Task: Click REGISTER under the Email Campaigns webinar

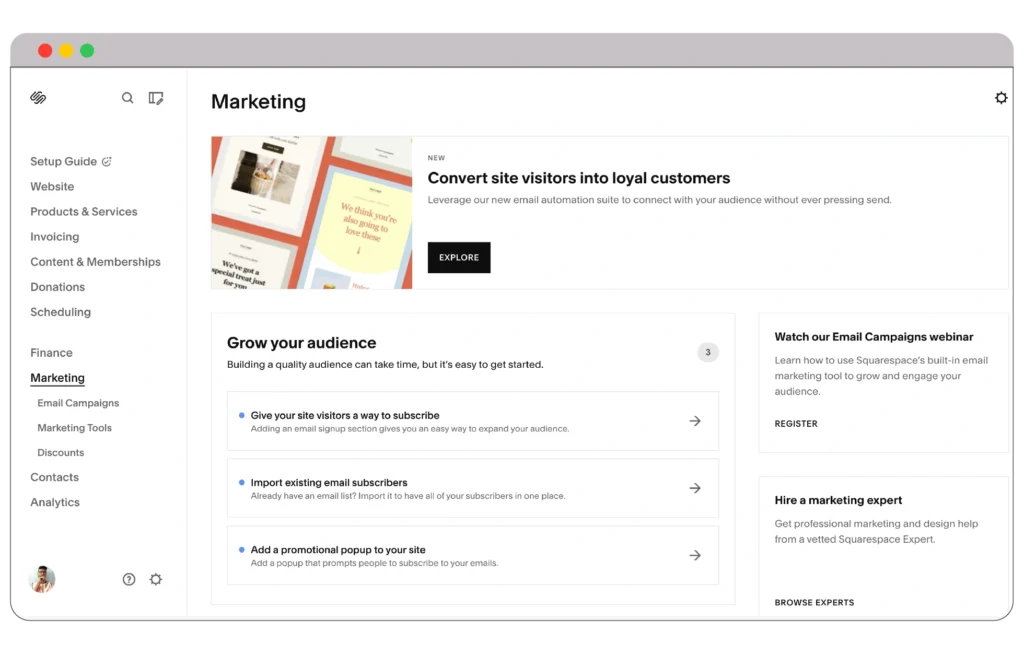Action: (796, 423)
